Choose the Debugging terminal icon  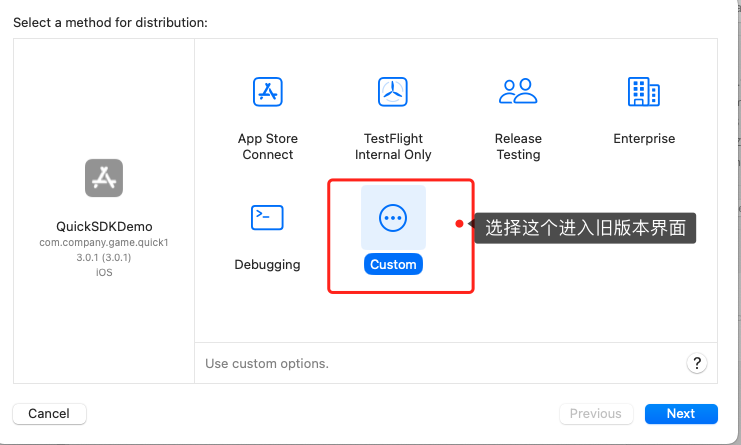click(x=267, y=218)
